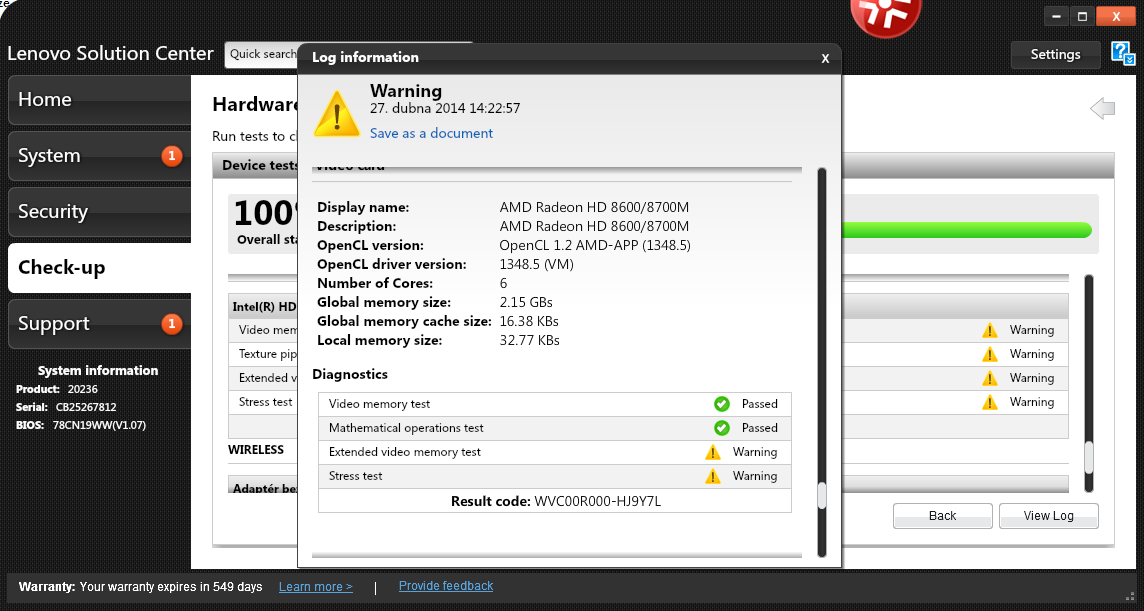Image resolution: width=1144 pixels, height=611 pixels.
Task: Minimize the Lenovo Solution Center window
Action: click(1056, 16)
